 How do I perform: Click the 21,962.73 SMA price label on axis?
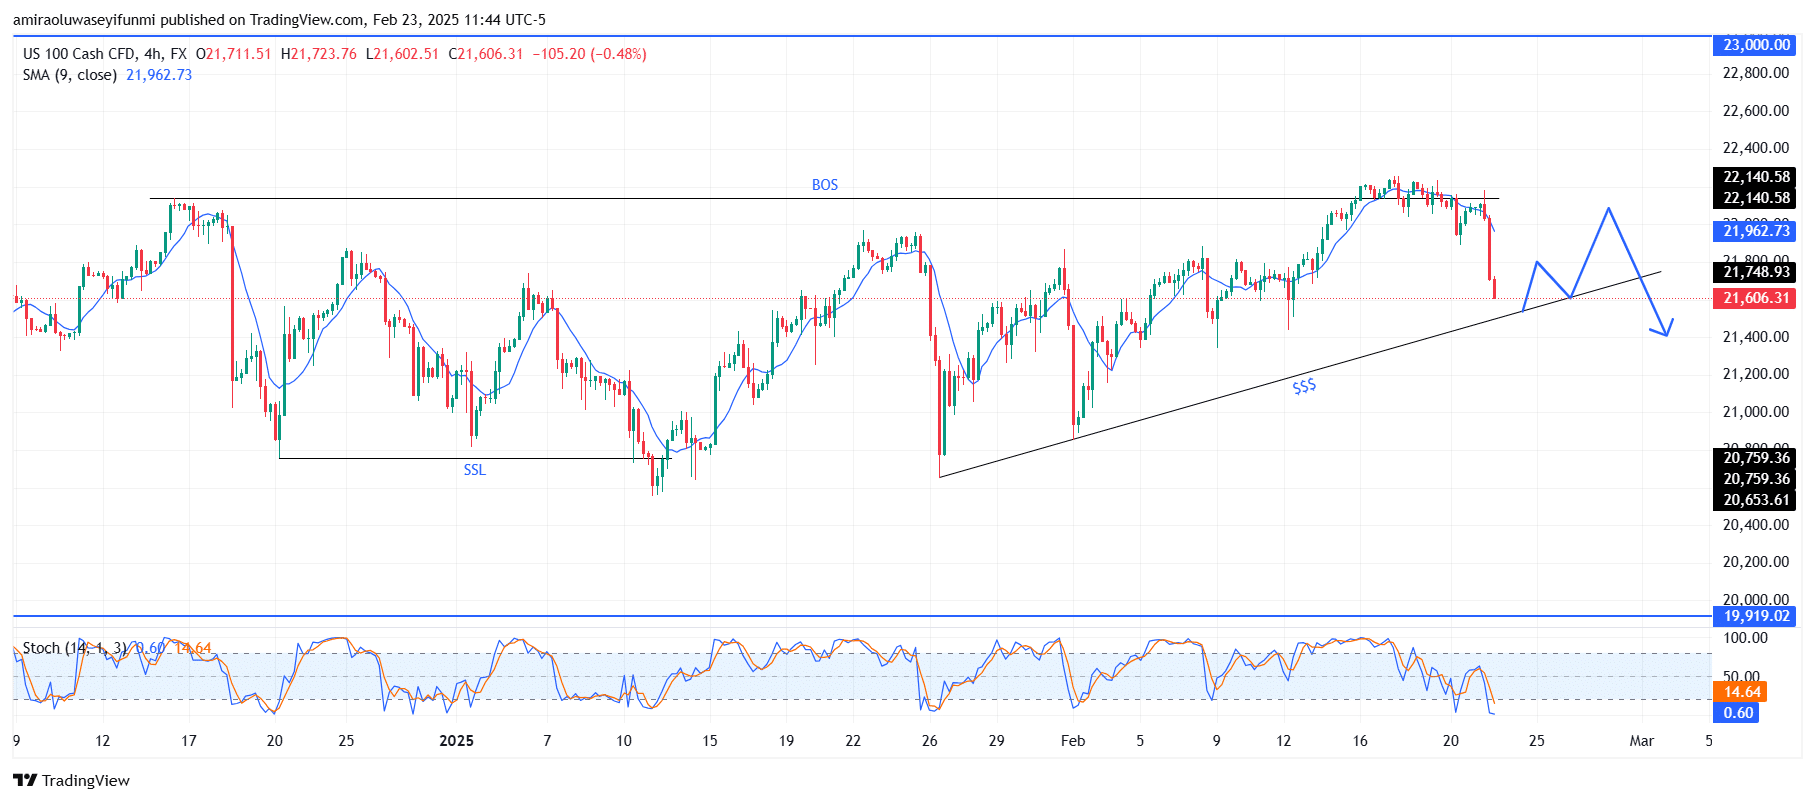click(x=1756, y=231)
